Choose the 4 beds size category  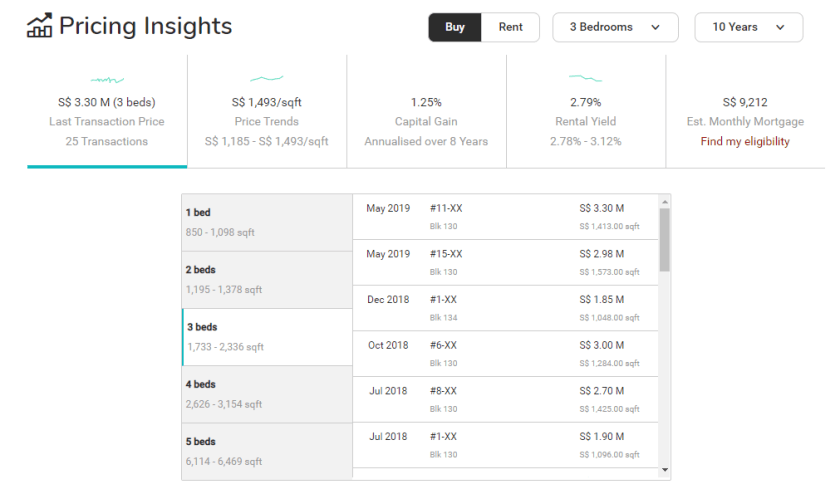point(267,394)
